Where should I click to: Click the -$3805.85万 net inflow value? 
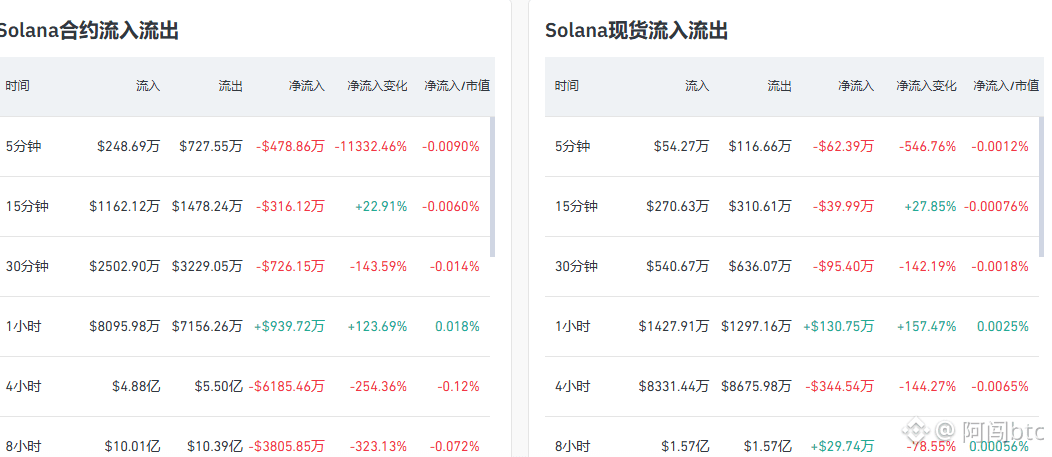286,446
